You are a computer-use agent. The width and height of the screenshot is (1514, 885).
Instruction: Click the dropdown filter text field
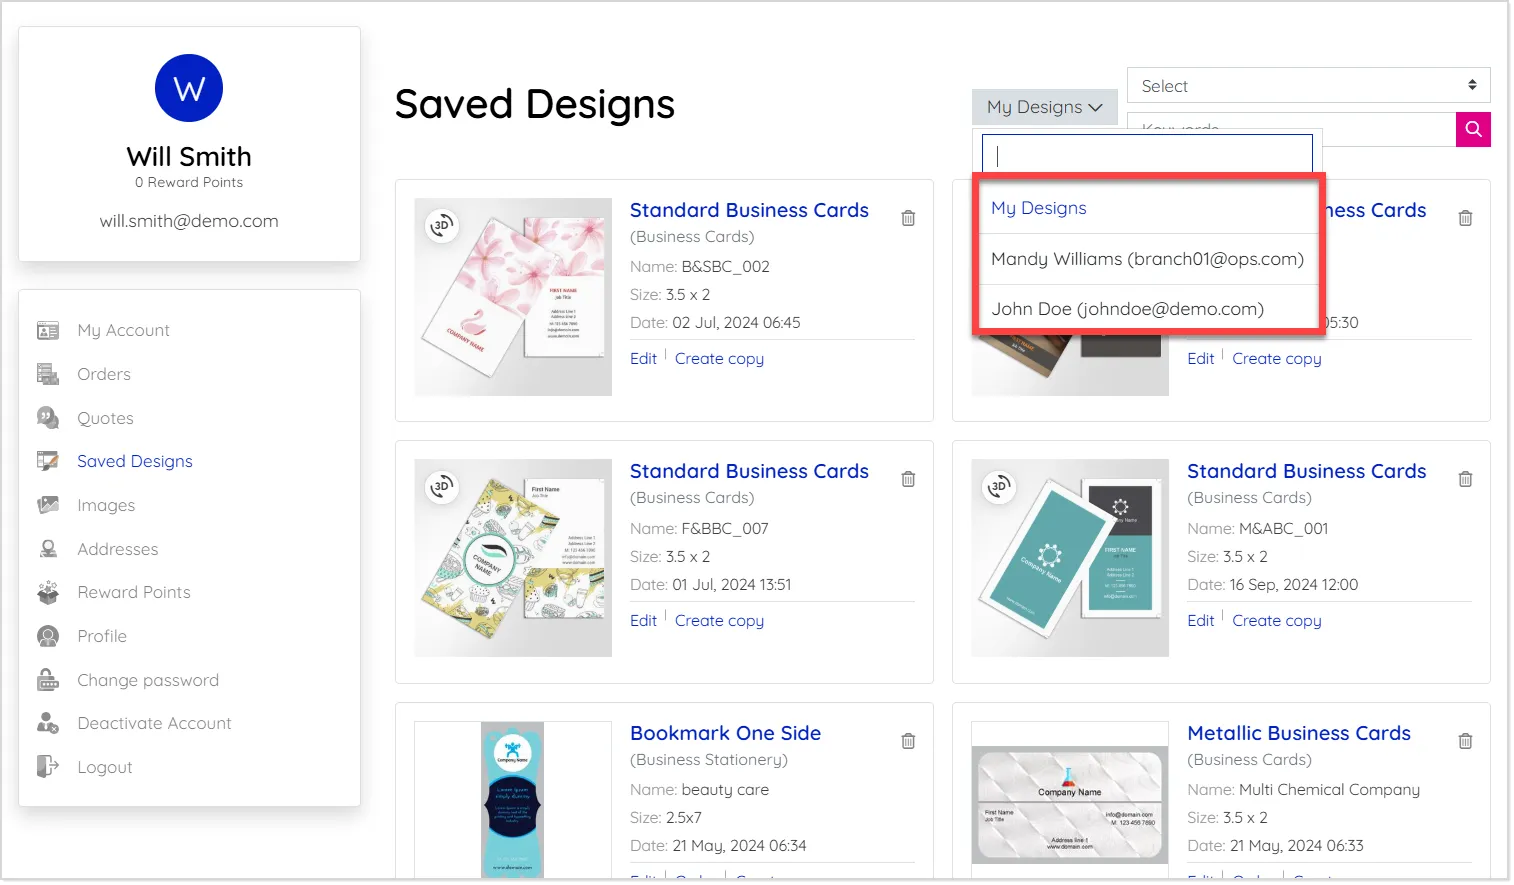pos(1147,155)
